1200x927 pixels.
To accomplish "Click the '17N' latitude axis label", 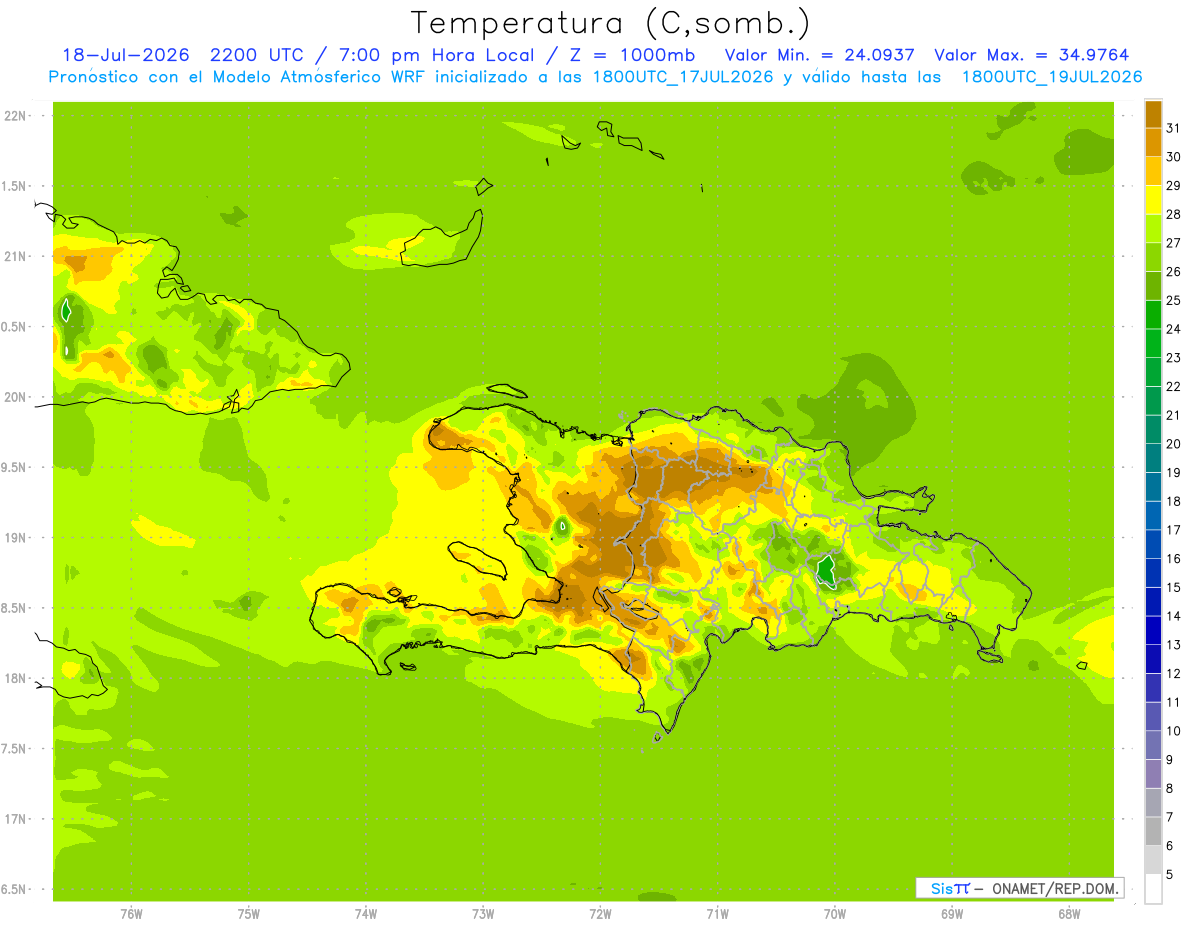I will pyautogui.click(x=15, y=818).
